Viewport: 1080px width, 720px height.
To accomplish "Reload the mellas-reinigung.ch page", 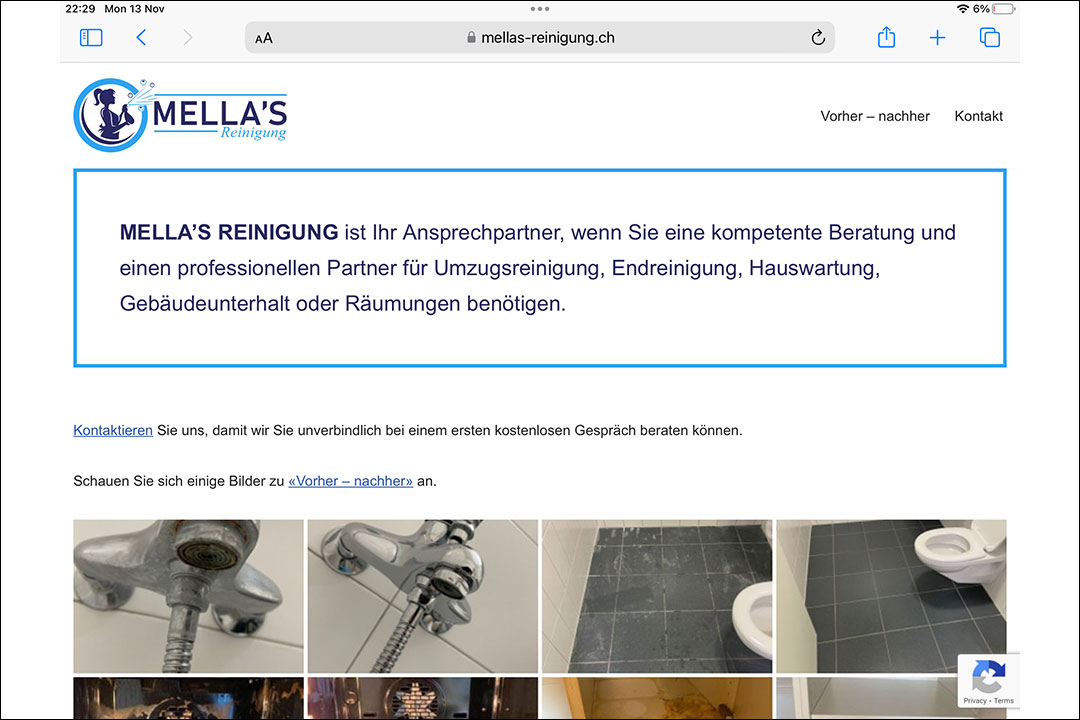I will click(818, 38).
